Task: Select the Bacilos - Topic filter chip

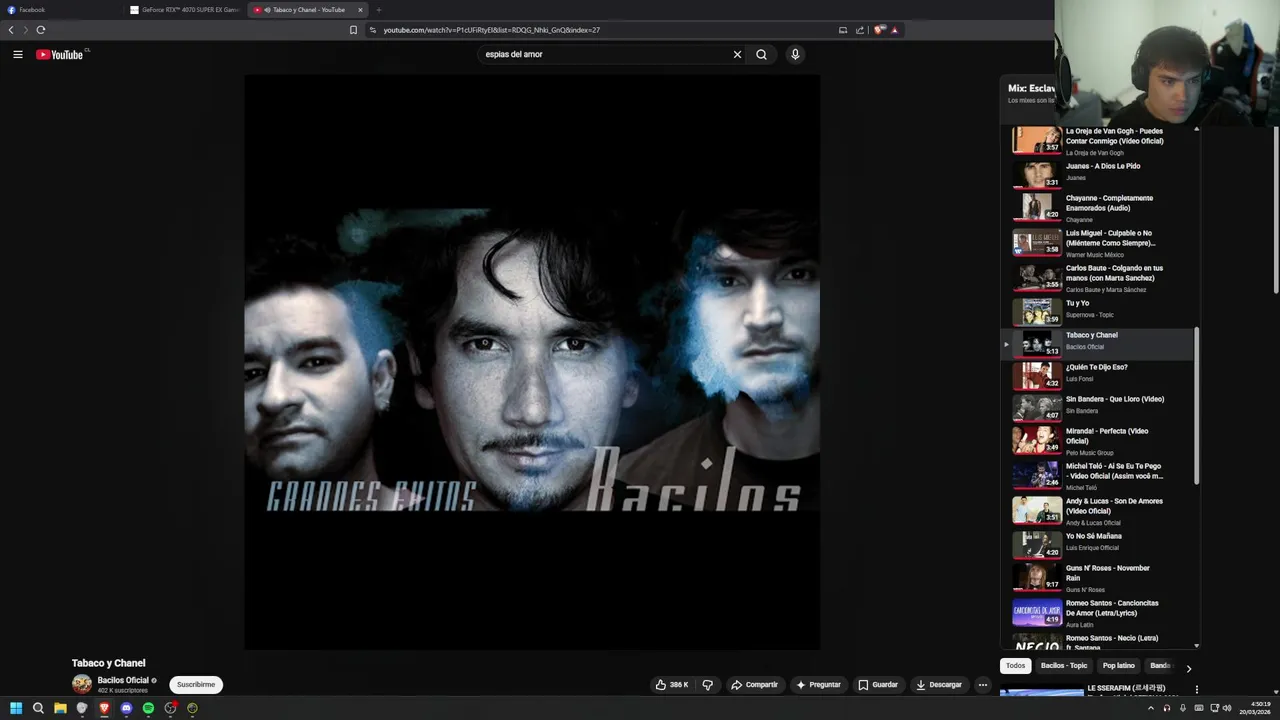Action: pyautogui.click(x=1064, y=666)
